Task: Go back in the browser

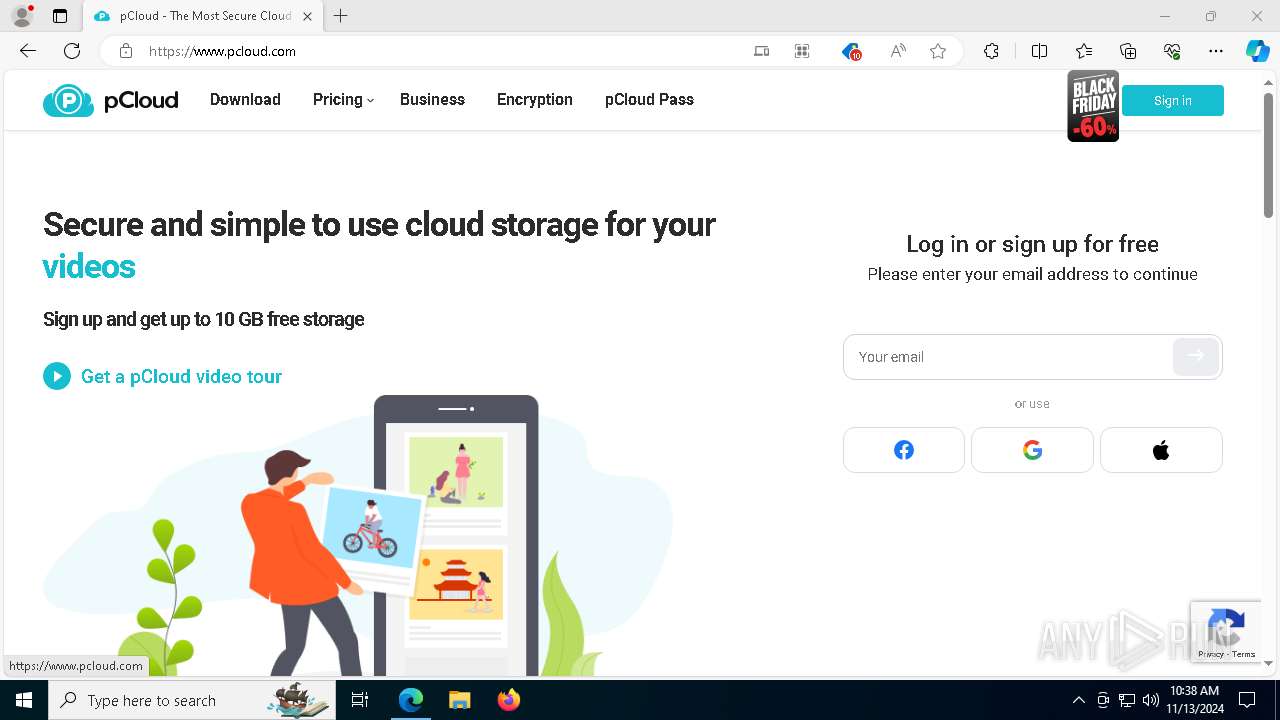Action: coord(28,51)
